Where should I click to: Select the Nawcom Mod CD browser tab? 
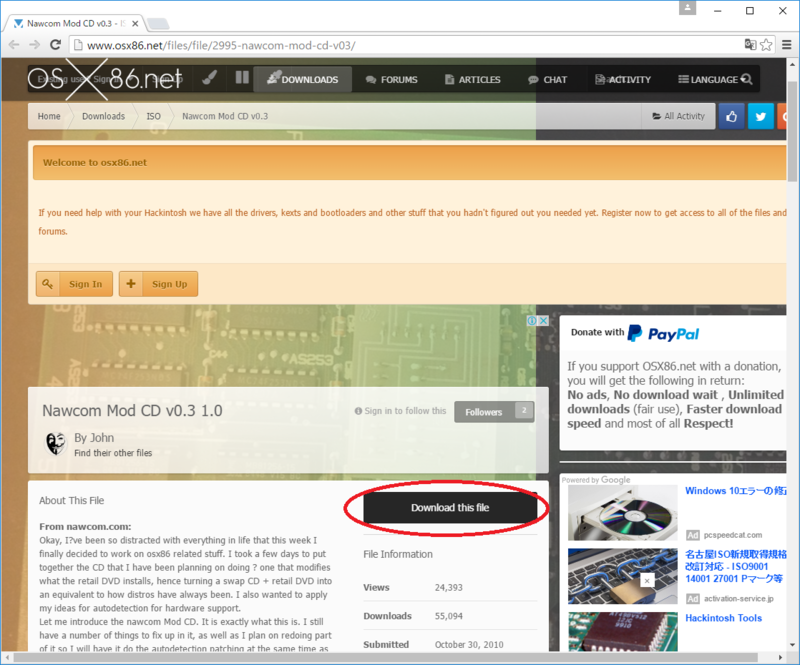click(x=75, y=23)
